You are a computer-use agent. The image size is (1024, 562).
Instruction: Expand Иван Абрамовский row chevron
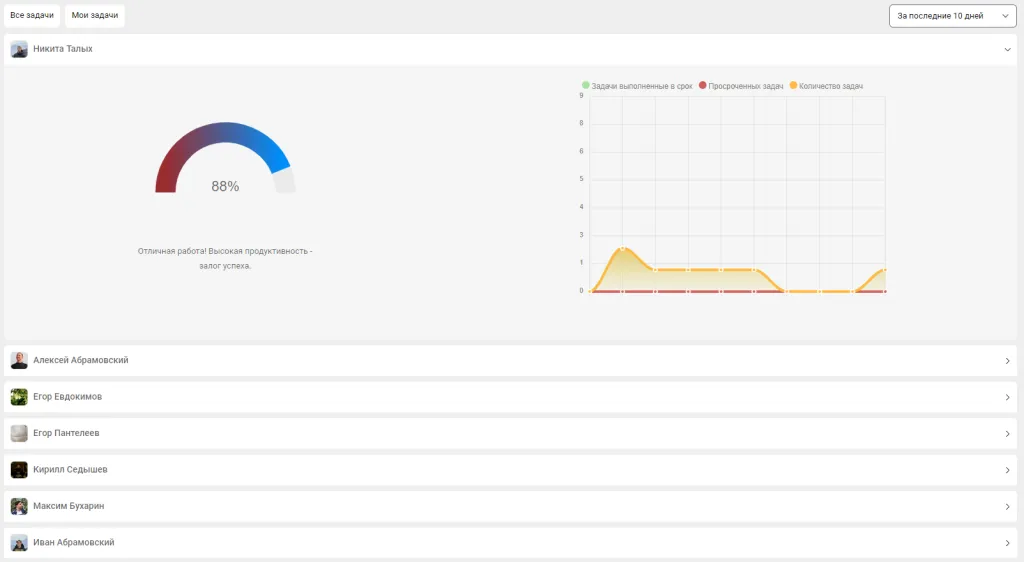coord(1007,543)
